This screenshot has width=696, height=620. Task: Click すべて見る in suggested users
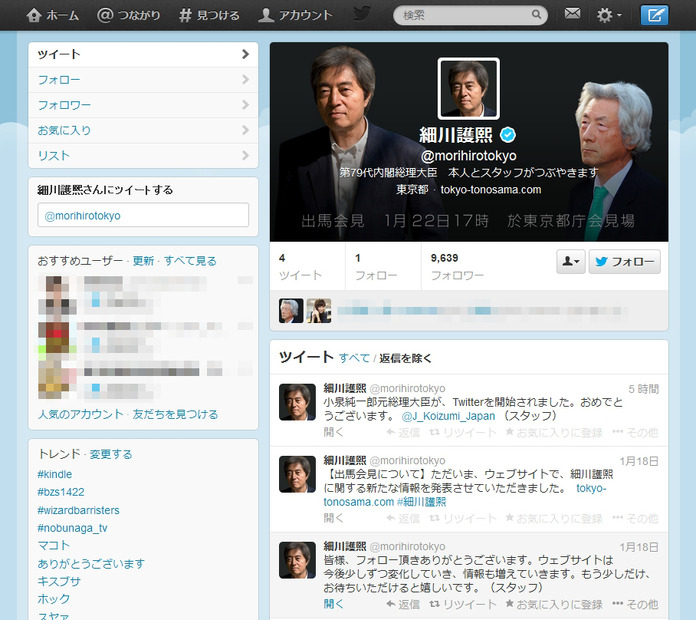(x=190, y=261)
